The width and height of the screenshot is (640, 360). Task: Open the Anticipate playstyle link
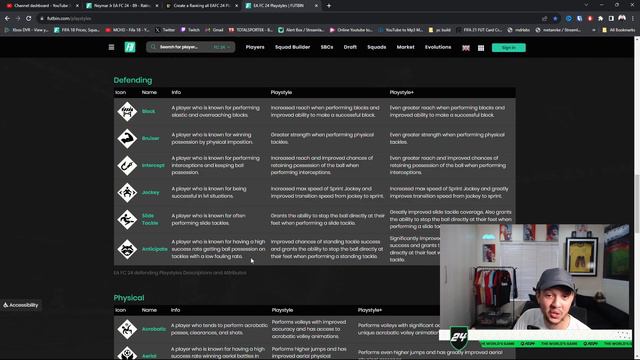[155, 249]
